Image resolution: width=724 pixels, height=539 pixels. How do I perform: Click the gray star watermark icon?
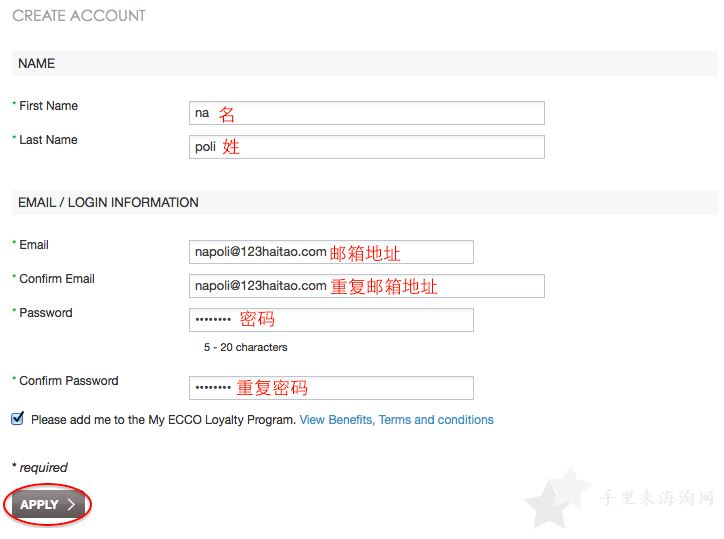pyautogui.click(x=557, y=498)
